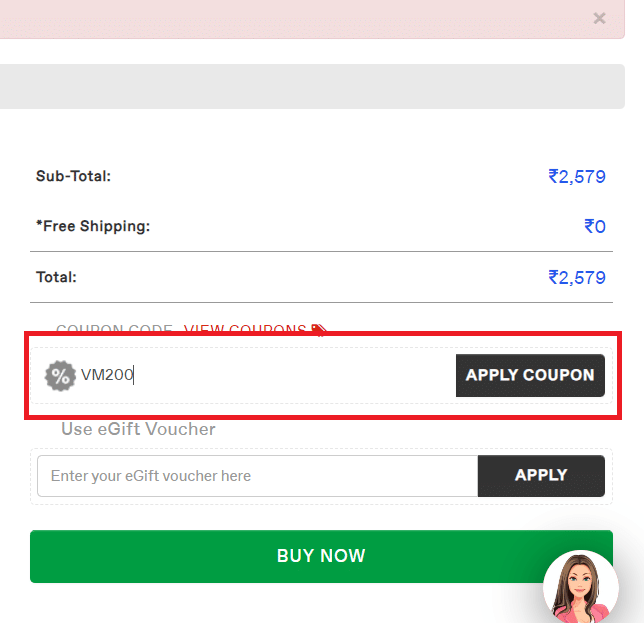Viewport: 644px width, 623px height.
Task: Click the COUPON CODE label
Action: tap(114, 330)
